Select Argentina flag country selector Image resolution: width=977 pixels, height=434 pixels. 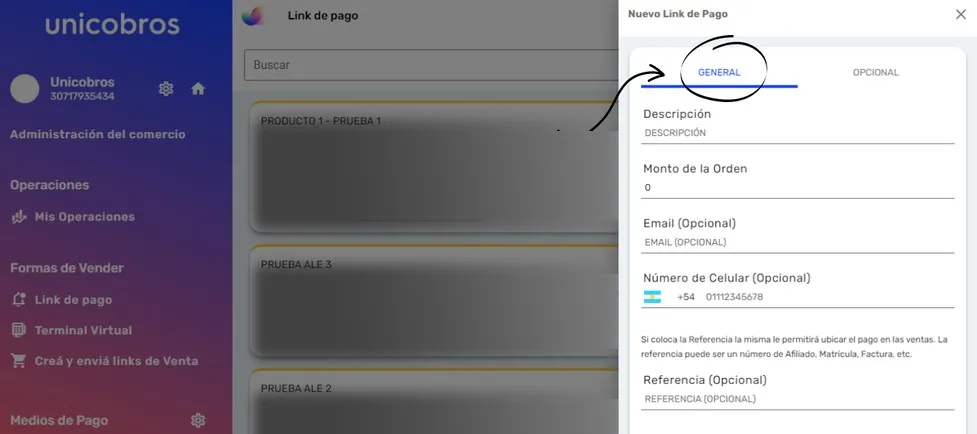point(652,297)
